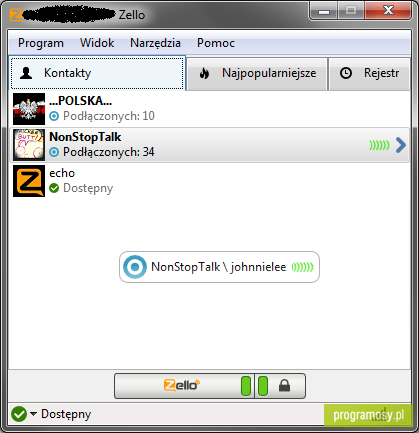
Task: Click the Zello push-to-talk button
Action: coord(184,386)
